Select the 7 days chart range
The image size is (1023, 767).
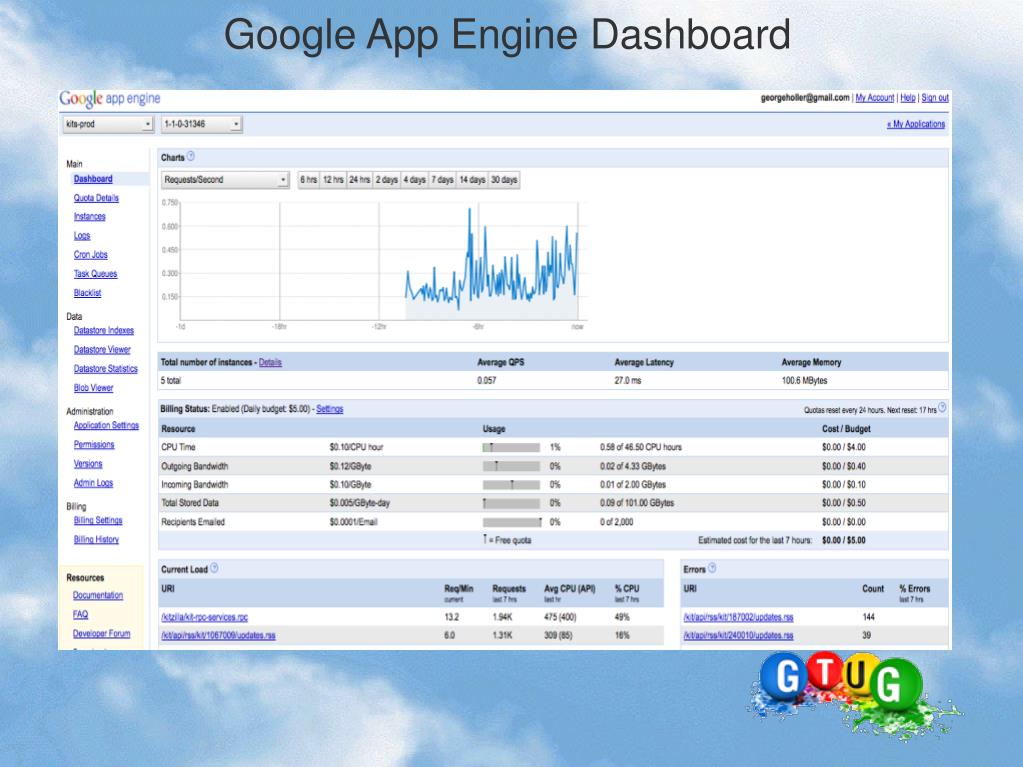coord(442,179)
